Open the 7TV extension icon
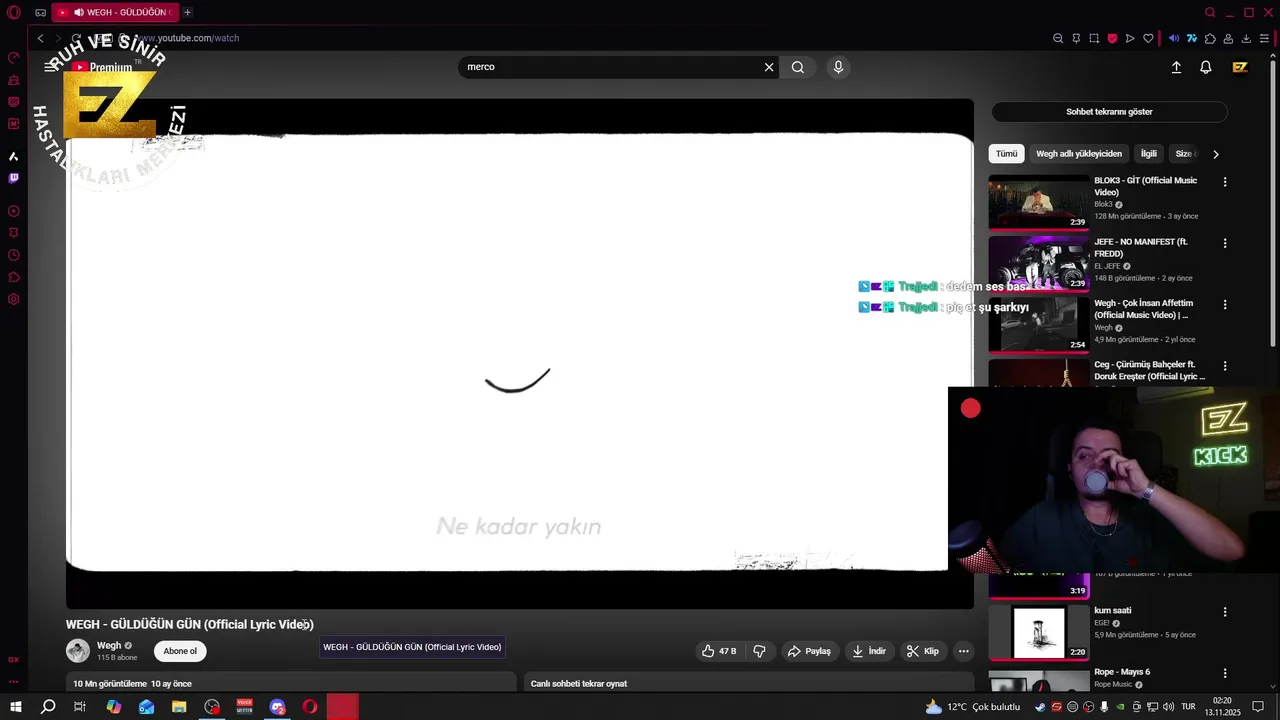This screenshot has height=720, width=1280. [x=1192, y=38]
